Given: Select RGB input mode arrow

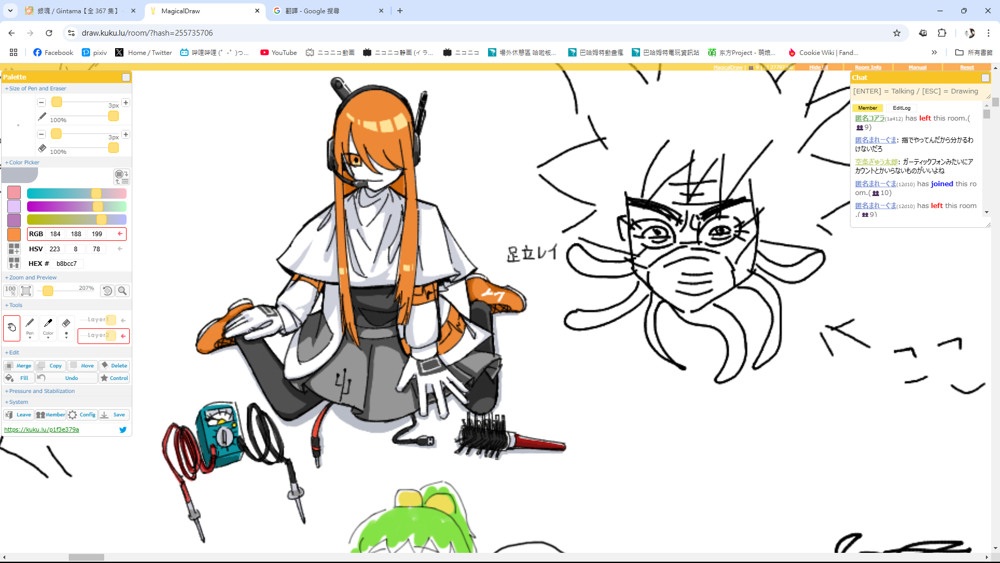Looking at the screenshot, I should [x=120, y=234].
